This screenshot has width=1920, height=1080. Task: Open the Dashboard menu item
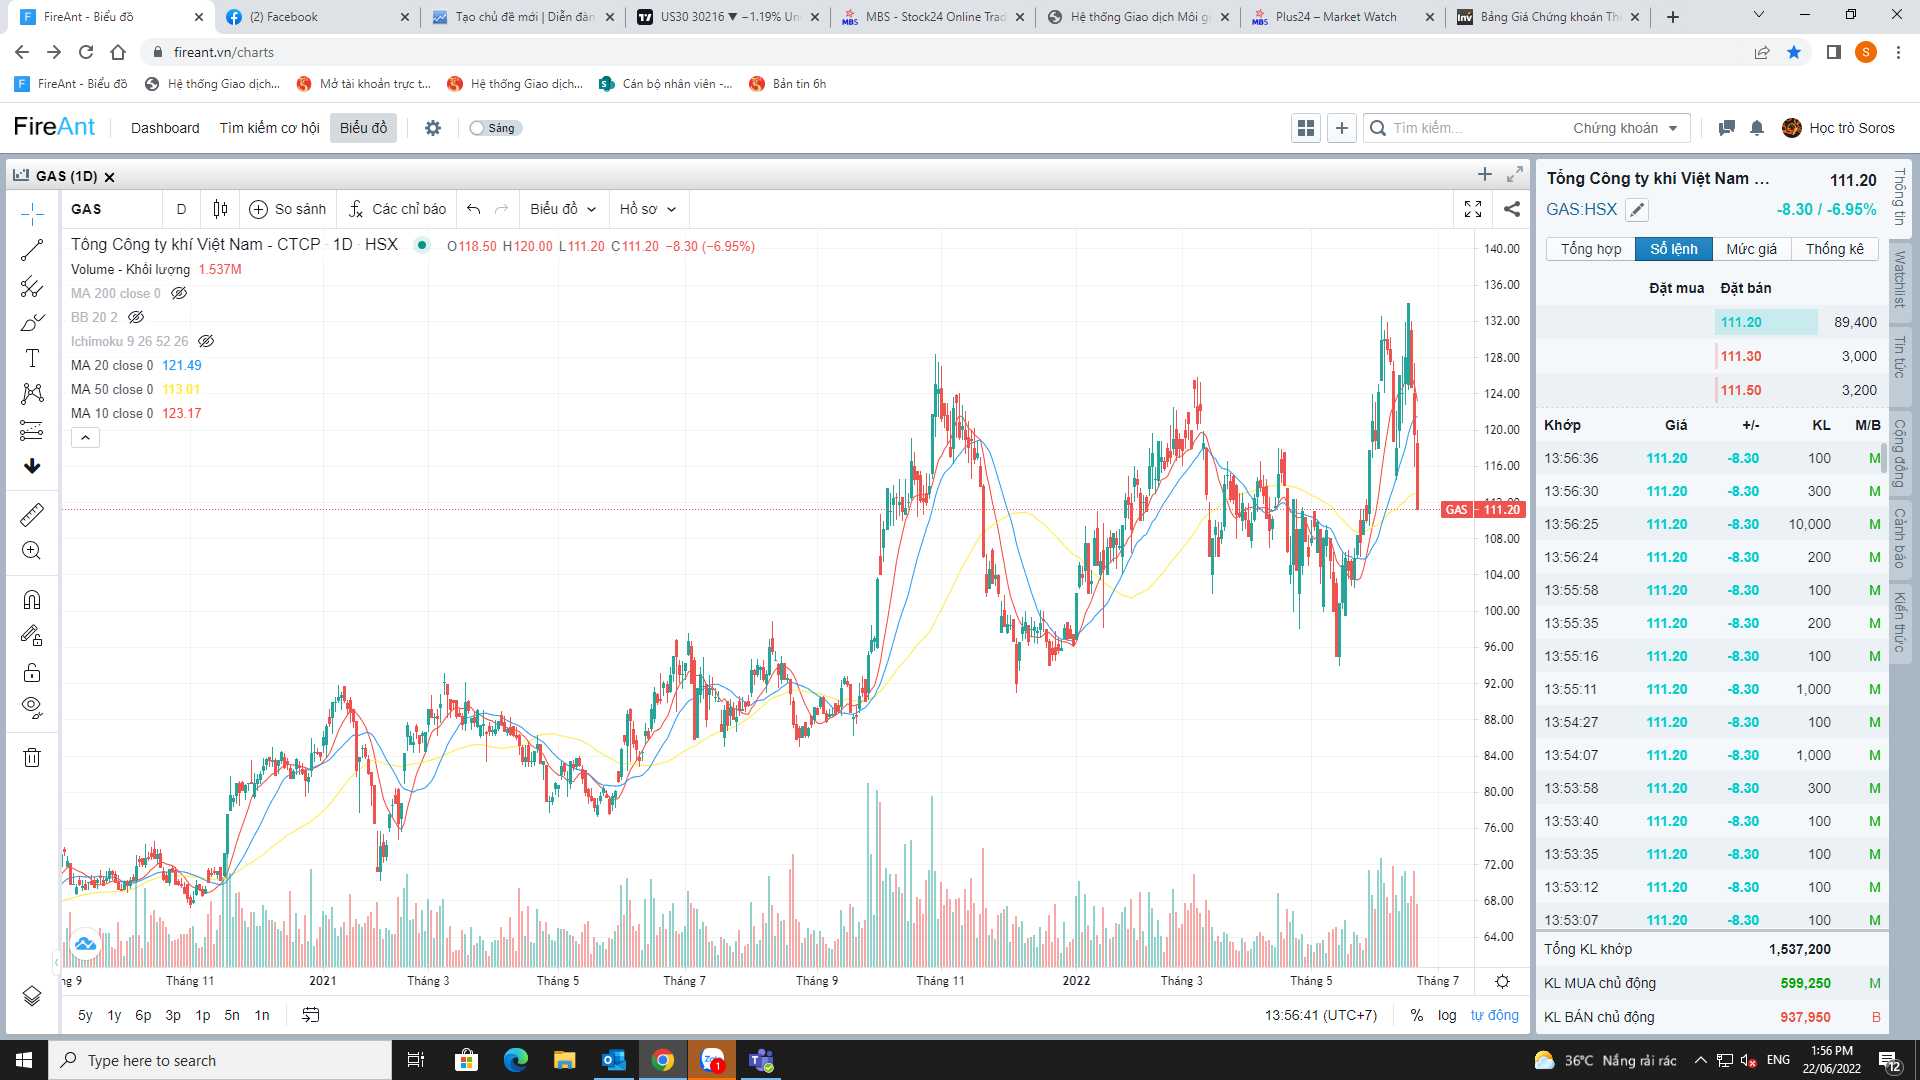pyautogui.click(x=165, y=128)
